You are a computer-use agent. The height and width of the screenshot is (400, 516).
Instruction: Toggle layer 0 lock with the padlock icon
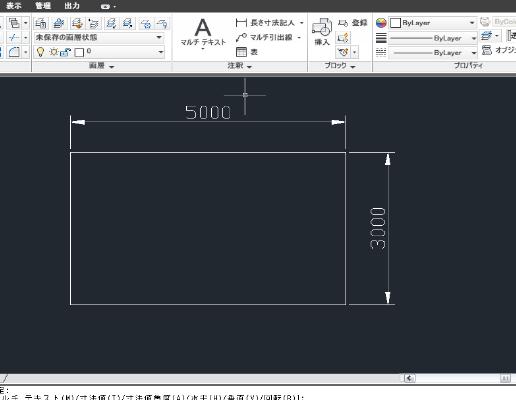[66, 52]
